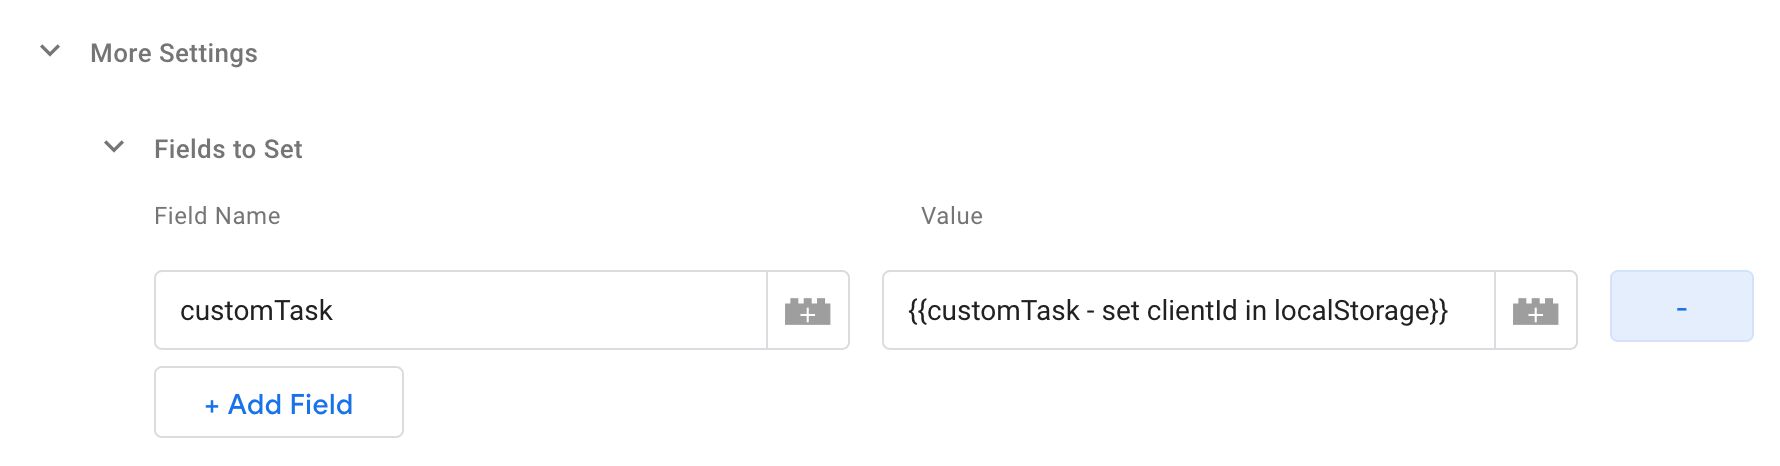Place cursor after customTask text in field
Viewport: 1780px width, 466px height.
(336, 311)
